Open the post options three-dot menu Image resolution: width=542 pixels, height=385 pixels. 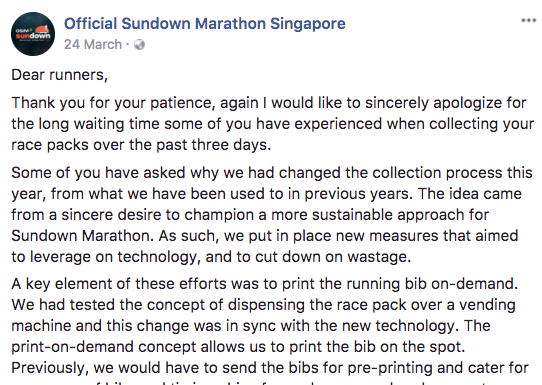tap(529, 20)
